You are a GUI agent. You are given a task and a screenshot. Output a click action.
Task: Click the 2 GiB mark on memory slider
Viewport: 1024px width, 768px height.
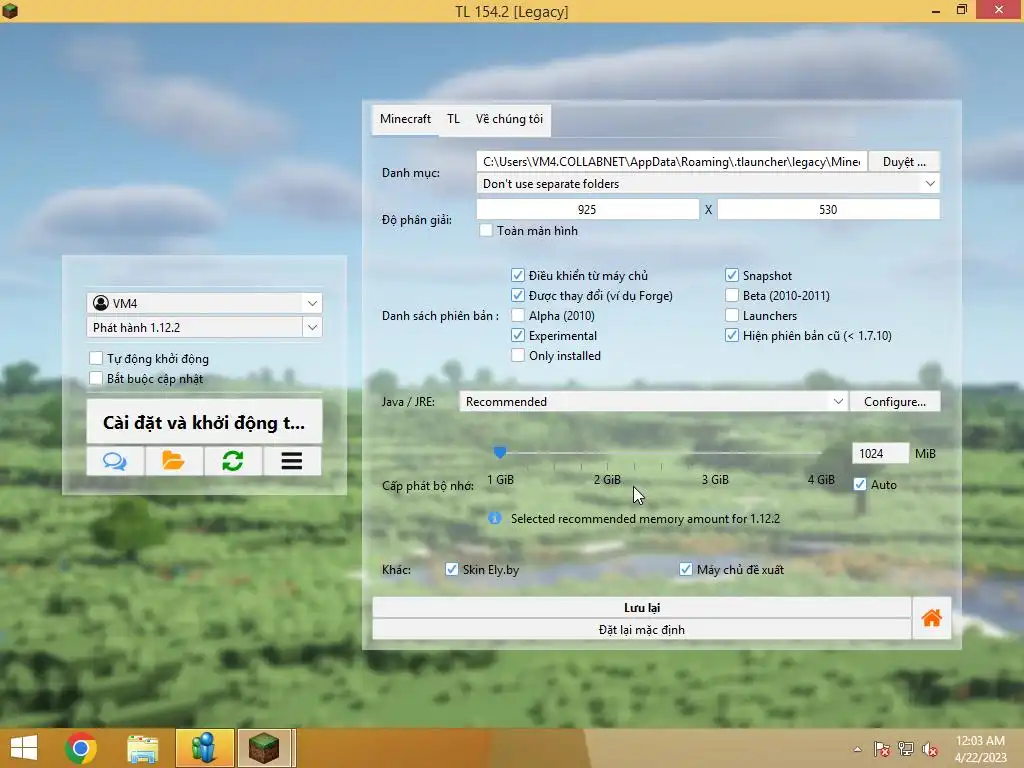607,479
